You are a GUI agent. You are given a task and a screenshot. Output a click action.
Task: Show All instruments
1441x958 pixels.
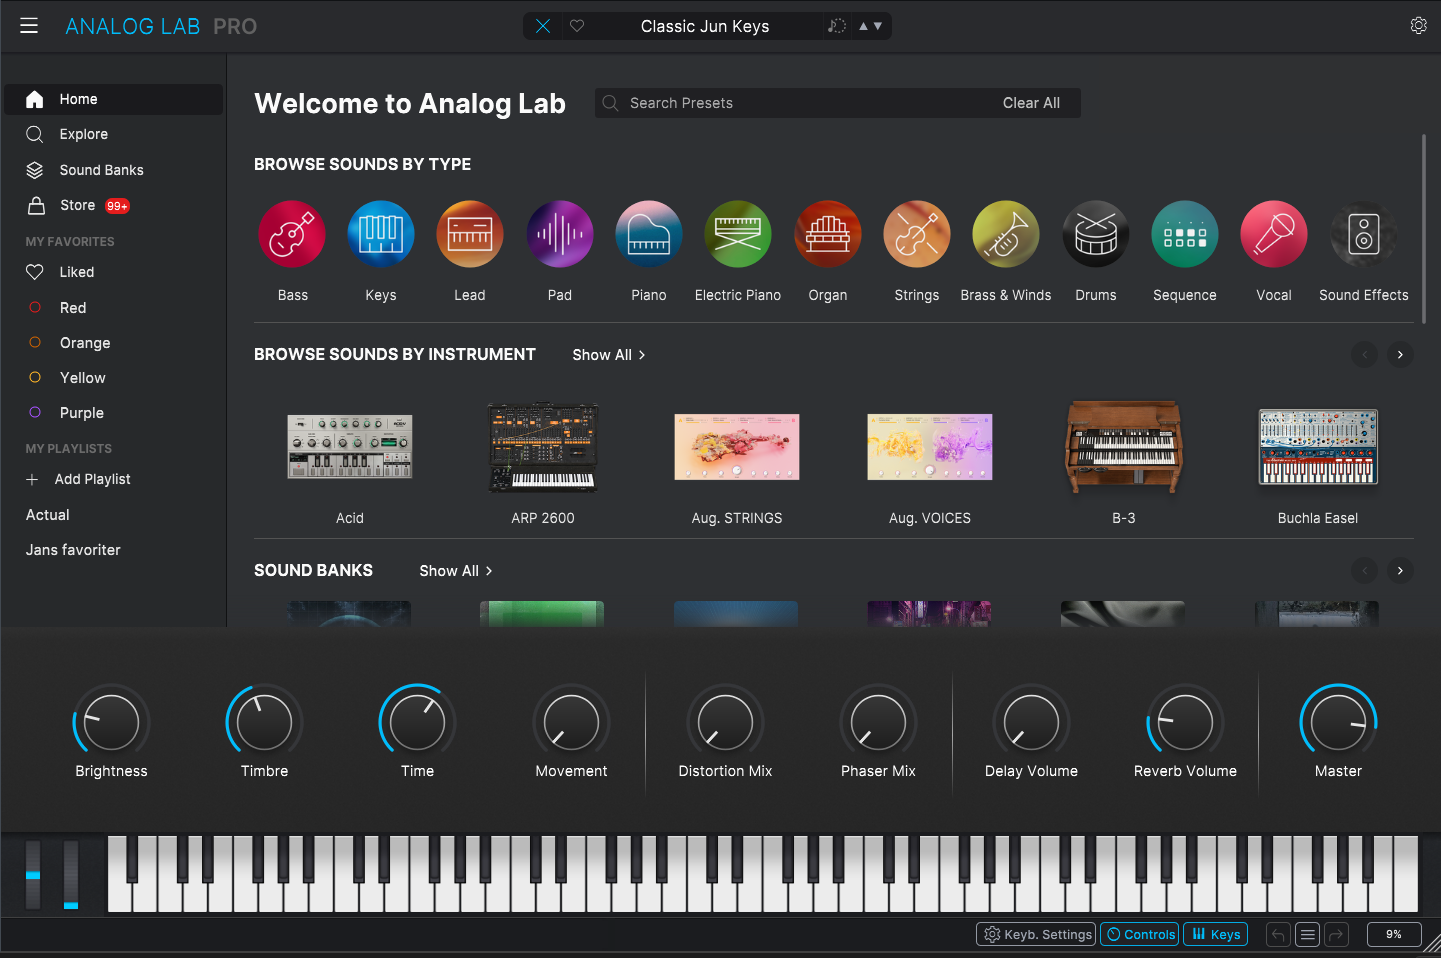pos(608,355)
